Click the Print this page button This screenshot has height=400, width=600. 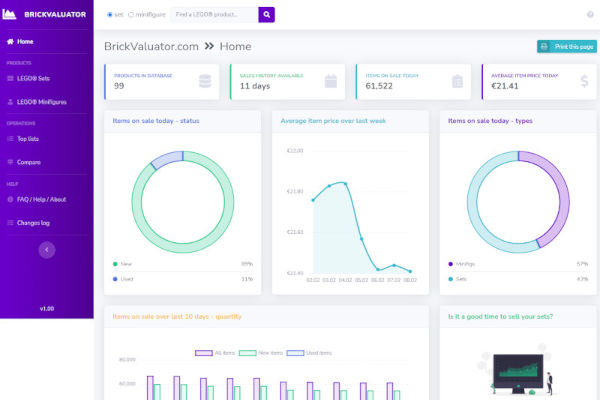[567, 46]
